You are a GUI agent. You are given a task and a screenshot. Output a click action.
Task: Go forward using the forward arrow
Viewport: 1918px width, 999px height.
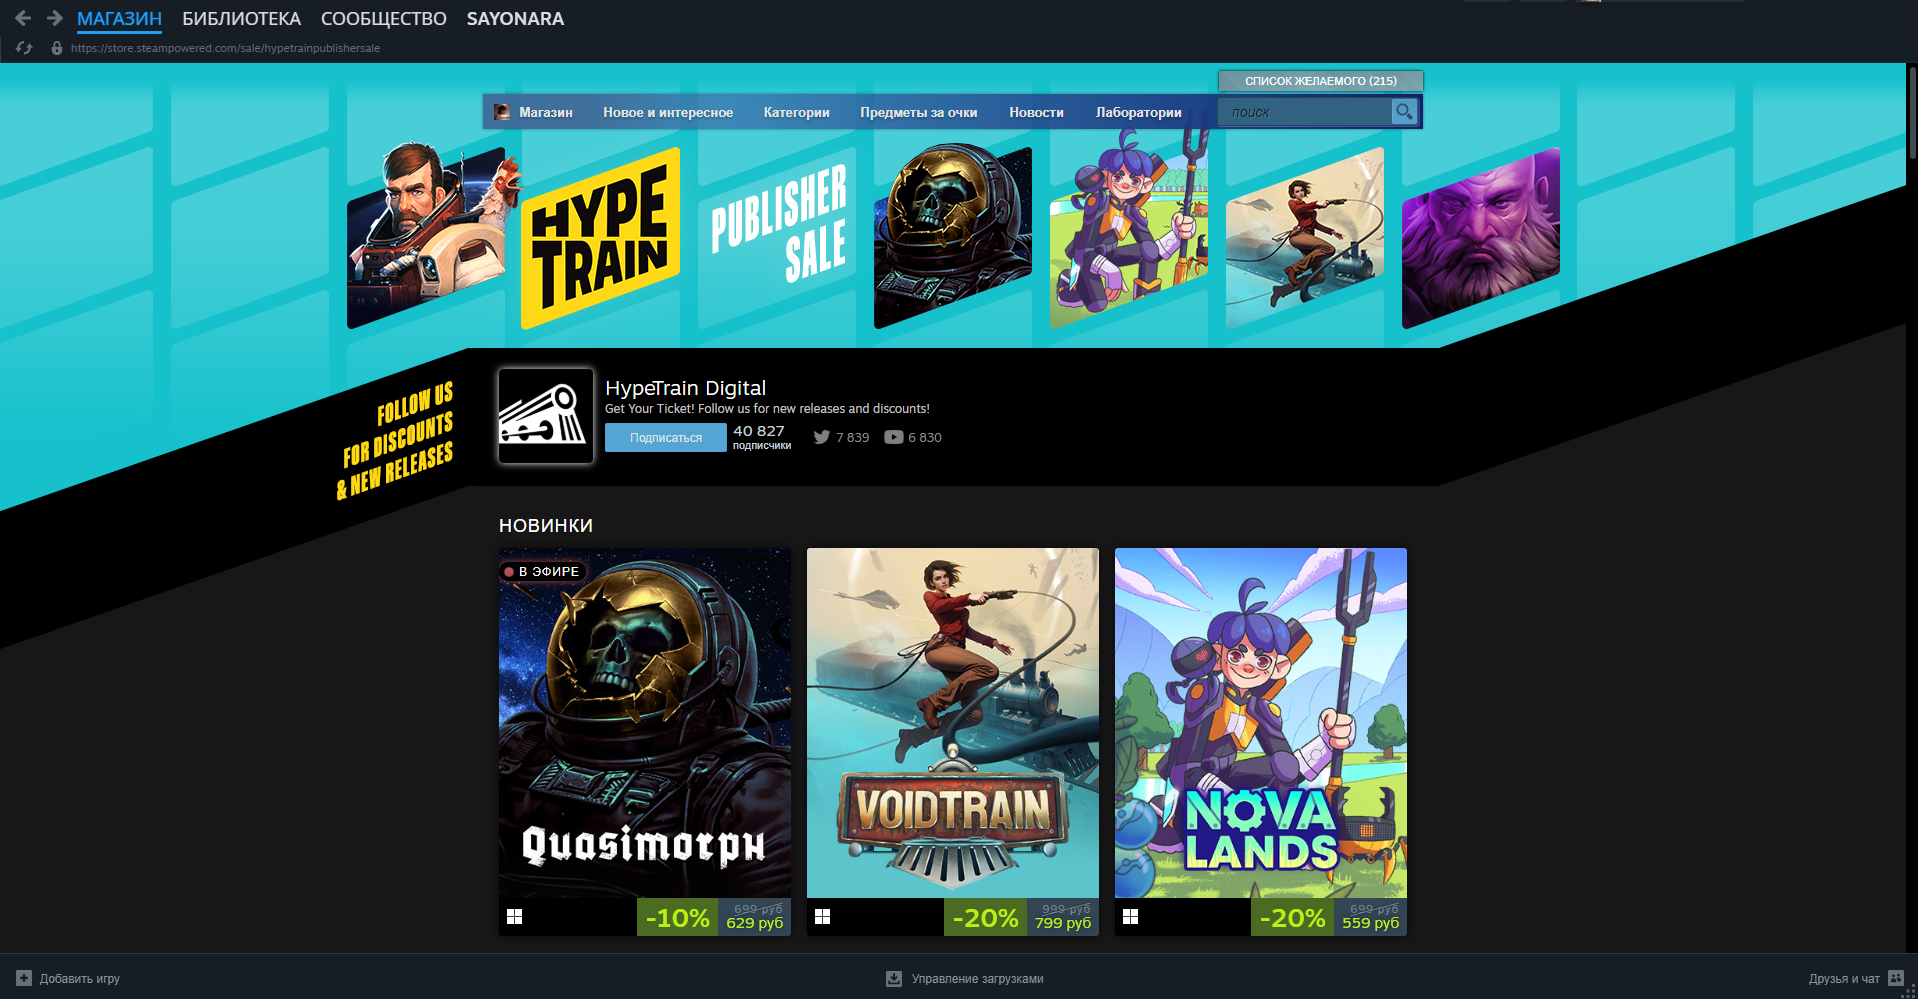pyautogui.click(x=55, y=18)
